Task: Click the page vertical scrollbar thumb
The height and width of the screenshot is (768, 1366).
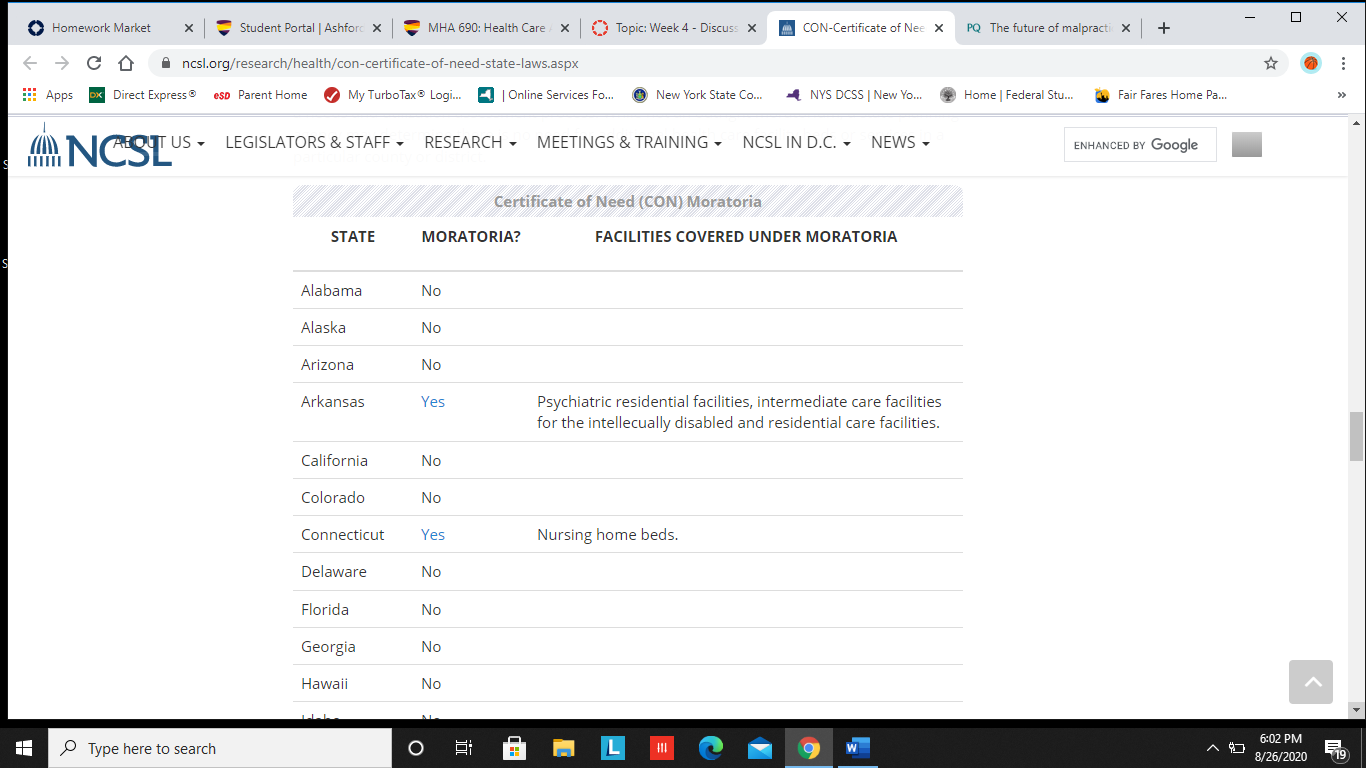Action: [x=1356, y=436]
